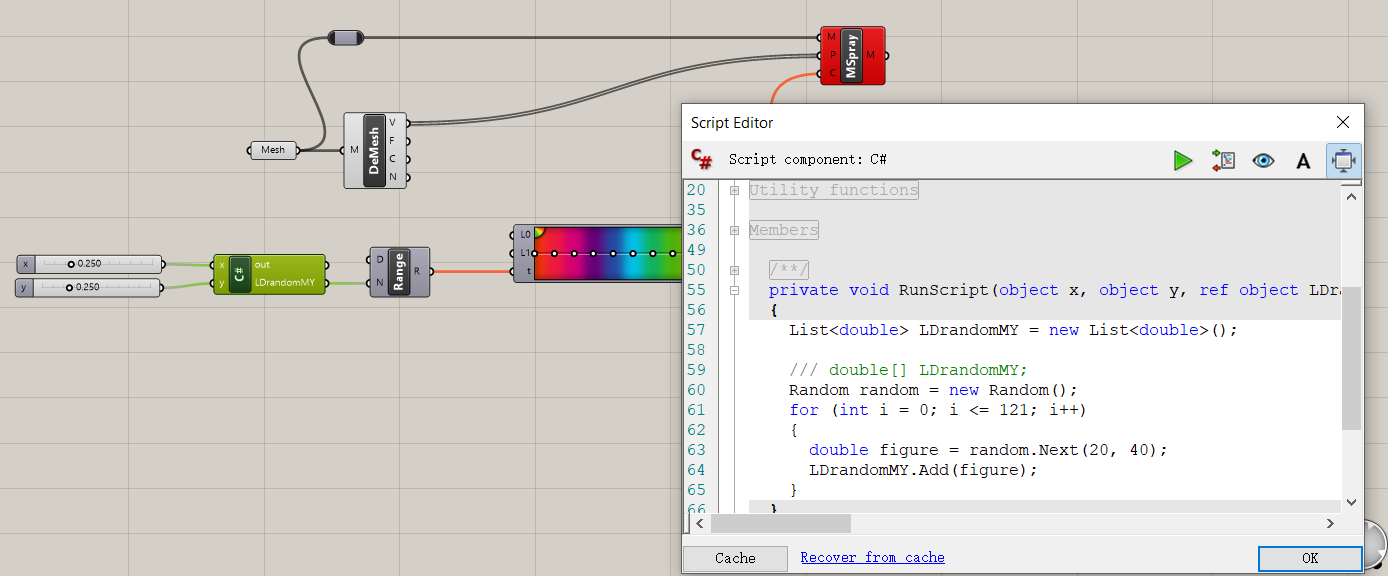The image size is (1388, 576).
Task: Select the DeMesh component
Action: pos(375,151)
